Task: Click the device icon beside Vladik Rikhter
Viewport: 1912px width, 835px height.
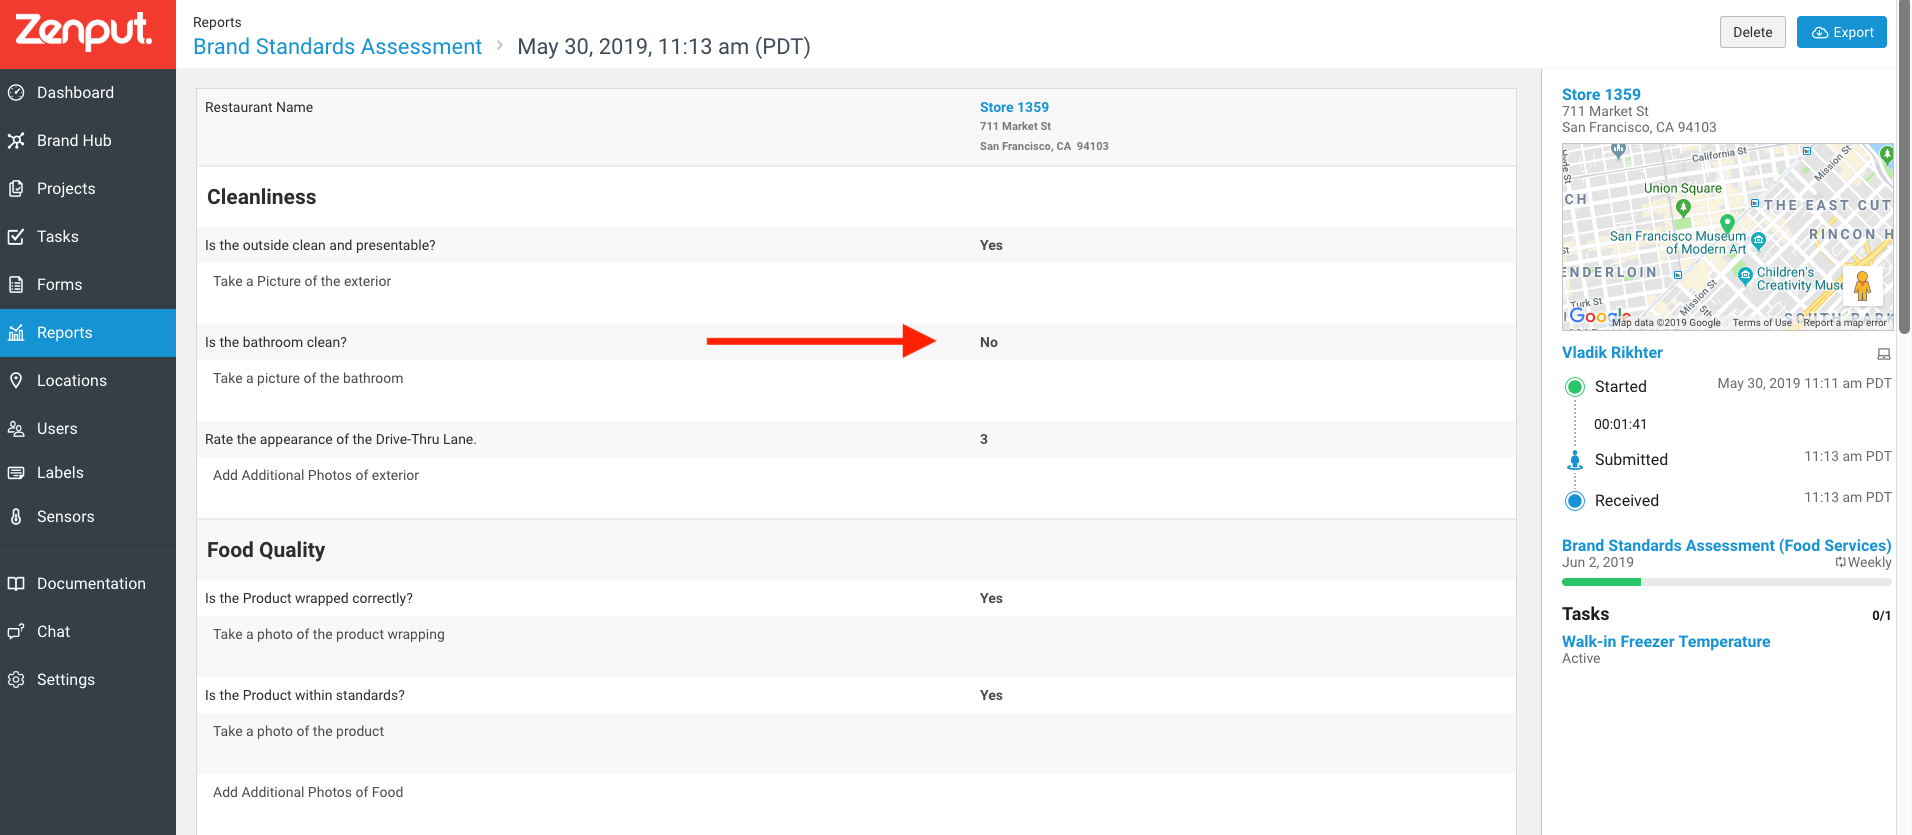Action: 1884,354
